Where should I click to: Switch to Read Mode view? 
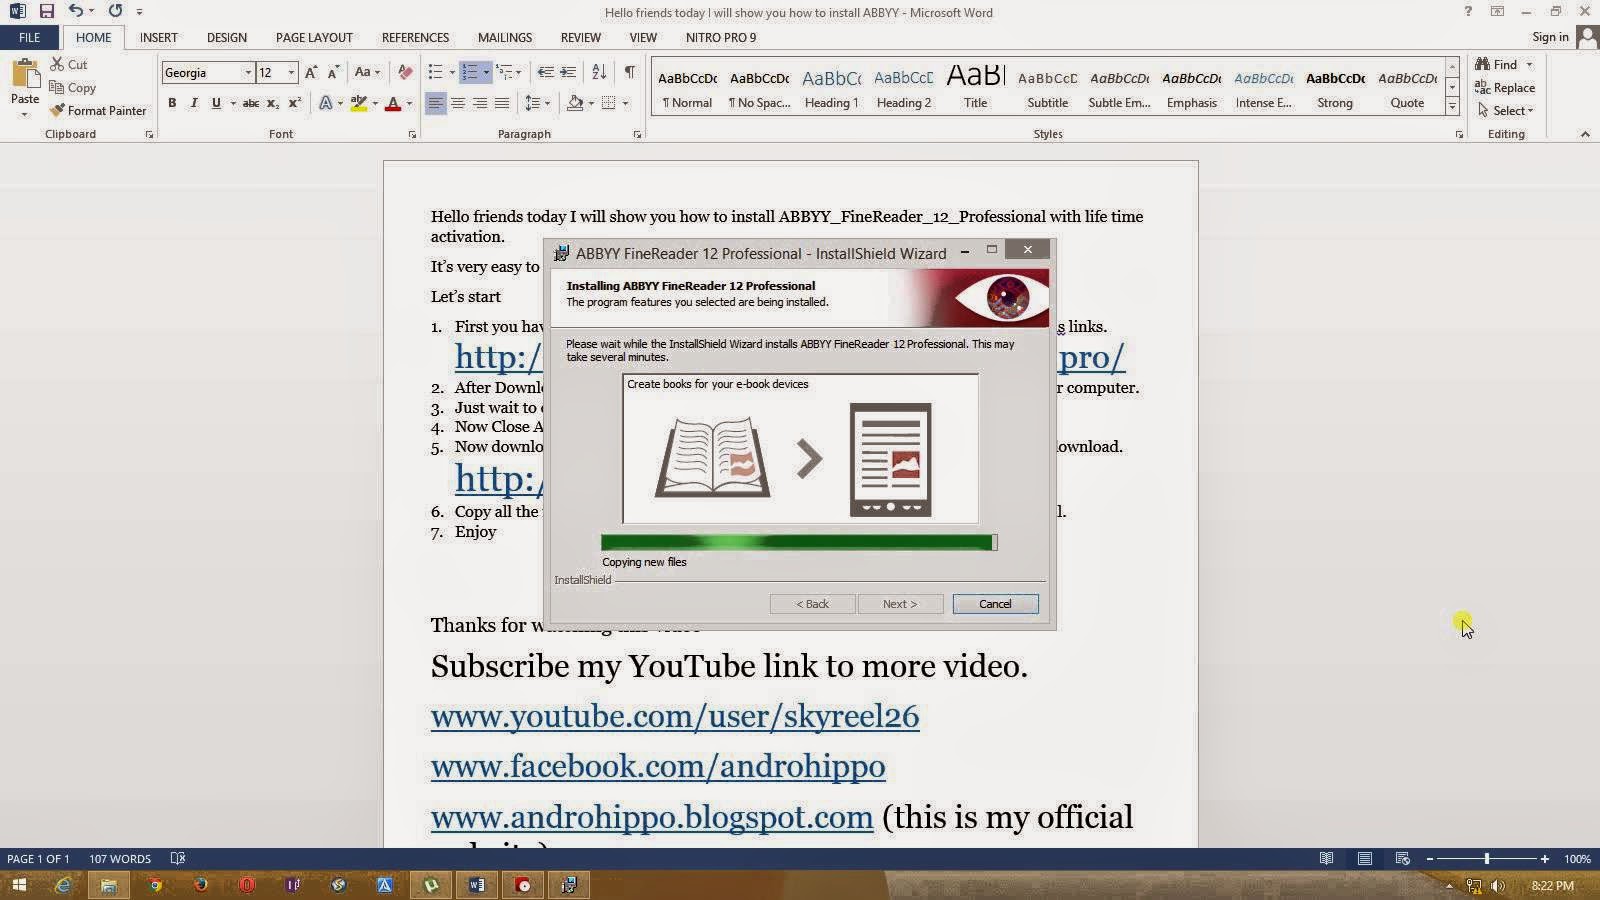[x=1326, y=858]
